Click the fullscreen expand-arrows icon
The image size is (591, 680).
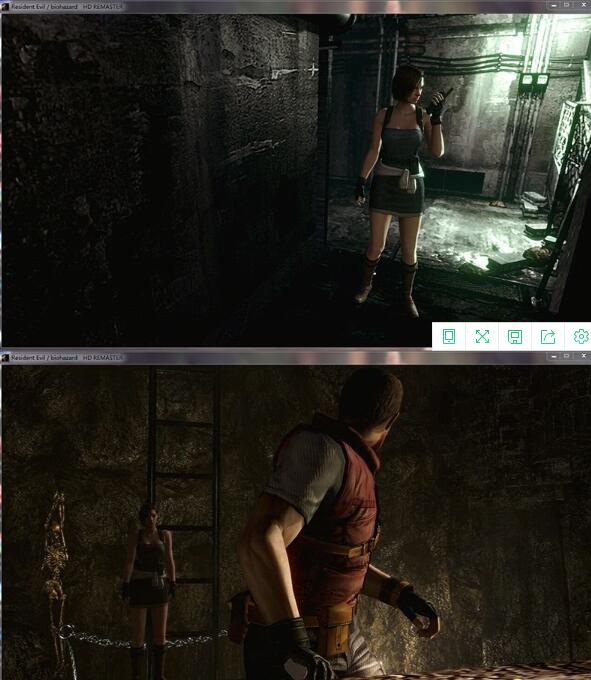coord(482,336)
